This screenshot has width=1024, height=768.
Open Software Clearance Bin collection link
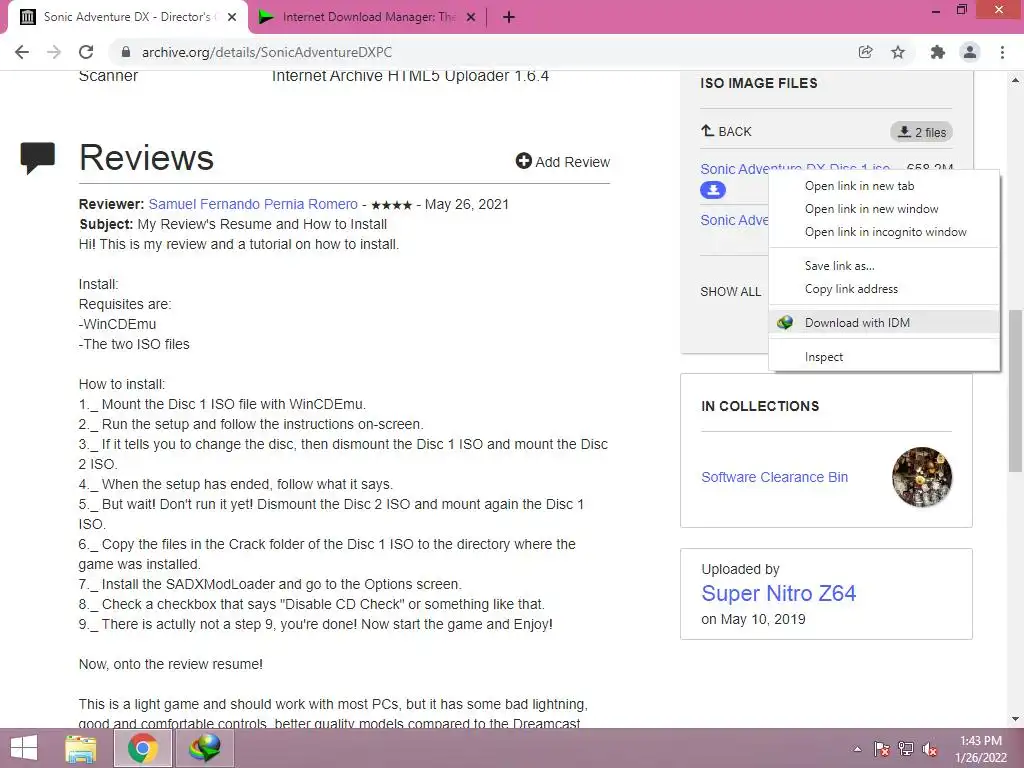[x=775, y=477]
